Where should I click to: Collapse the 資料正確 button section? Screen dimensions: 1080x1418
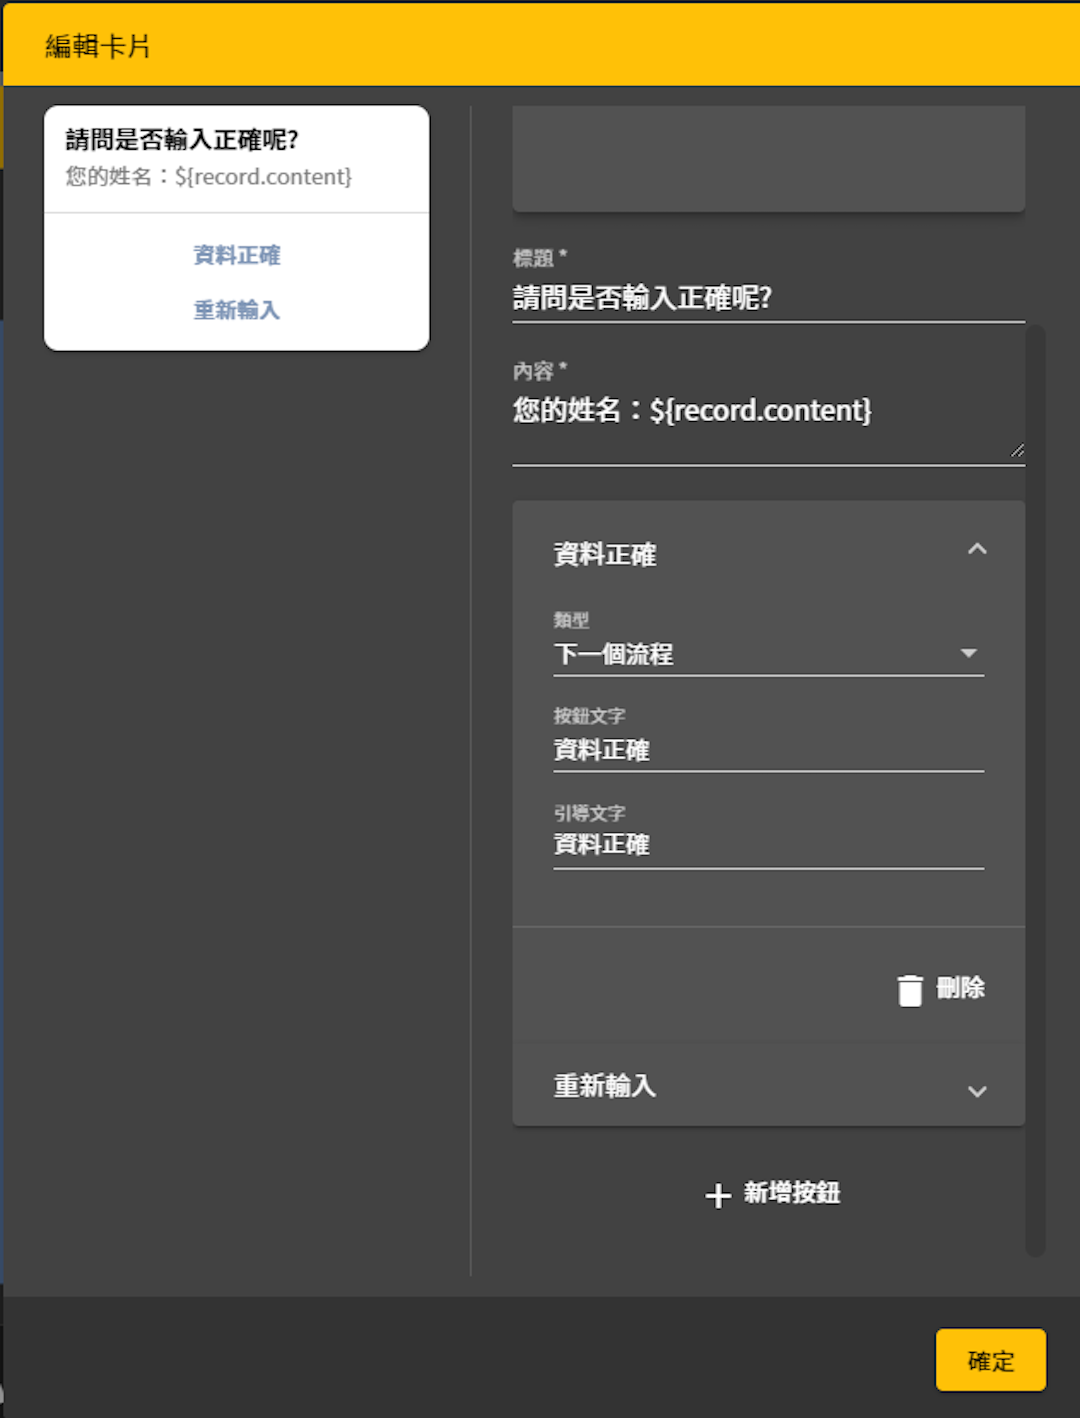pyautogui.click(x=977, y=549)
